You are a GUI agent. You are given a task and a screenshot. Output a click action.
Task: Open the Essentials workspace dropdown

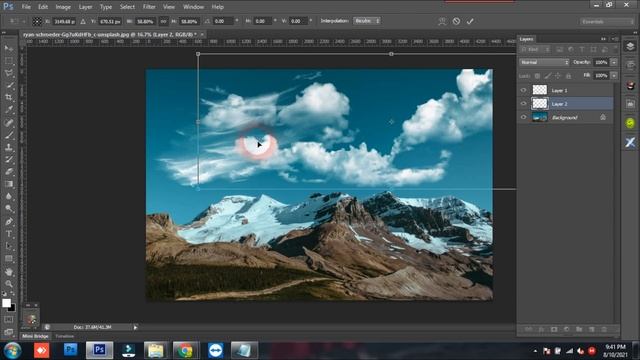coord(606,21)
